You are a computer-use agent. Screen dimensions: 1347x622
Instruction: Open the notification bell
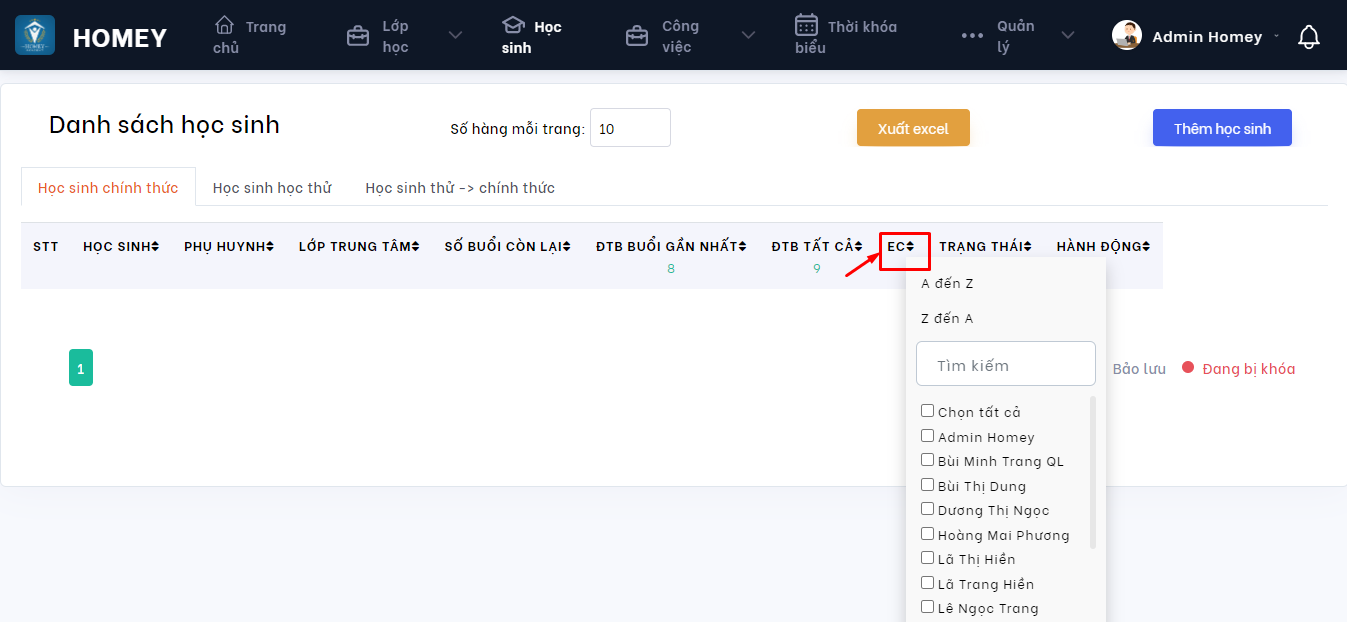click(x=1308, y=37)
